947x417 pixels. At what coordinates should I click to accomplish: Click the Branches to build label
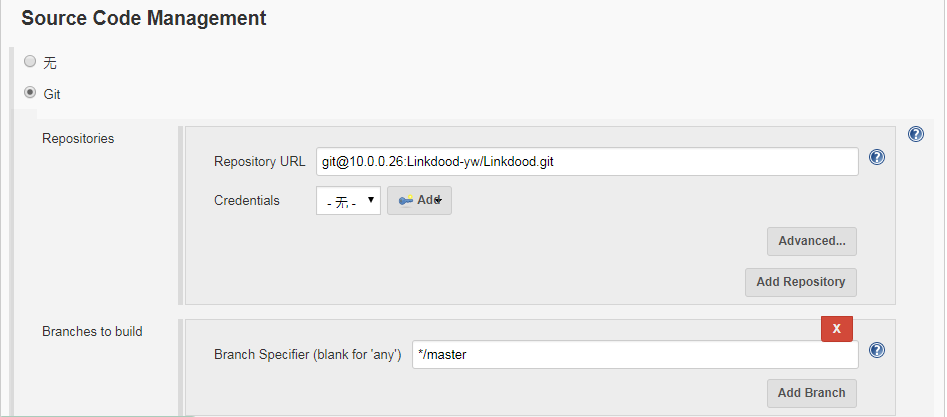click(x=92, y=331)
